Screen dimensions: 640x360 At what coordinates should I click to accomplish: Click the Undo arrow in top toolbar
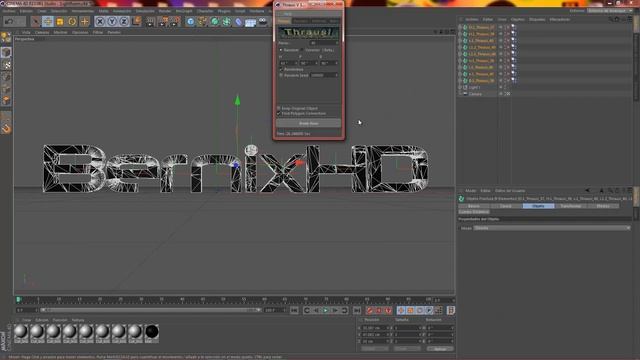(9, 21)
